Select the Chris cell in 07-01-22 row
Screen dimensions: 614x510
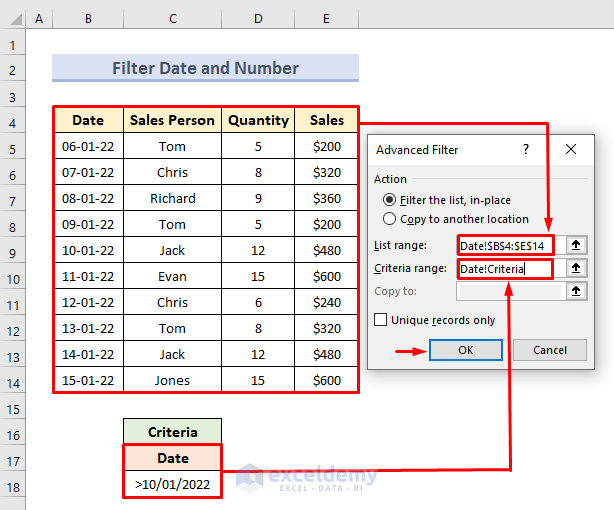click(x=172, y=172)
